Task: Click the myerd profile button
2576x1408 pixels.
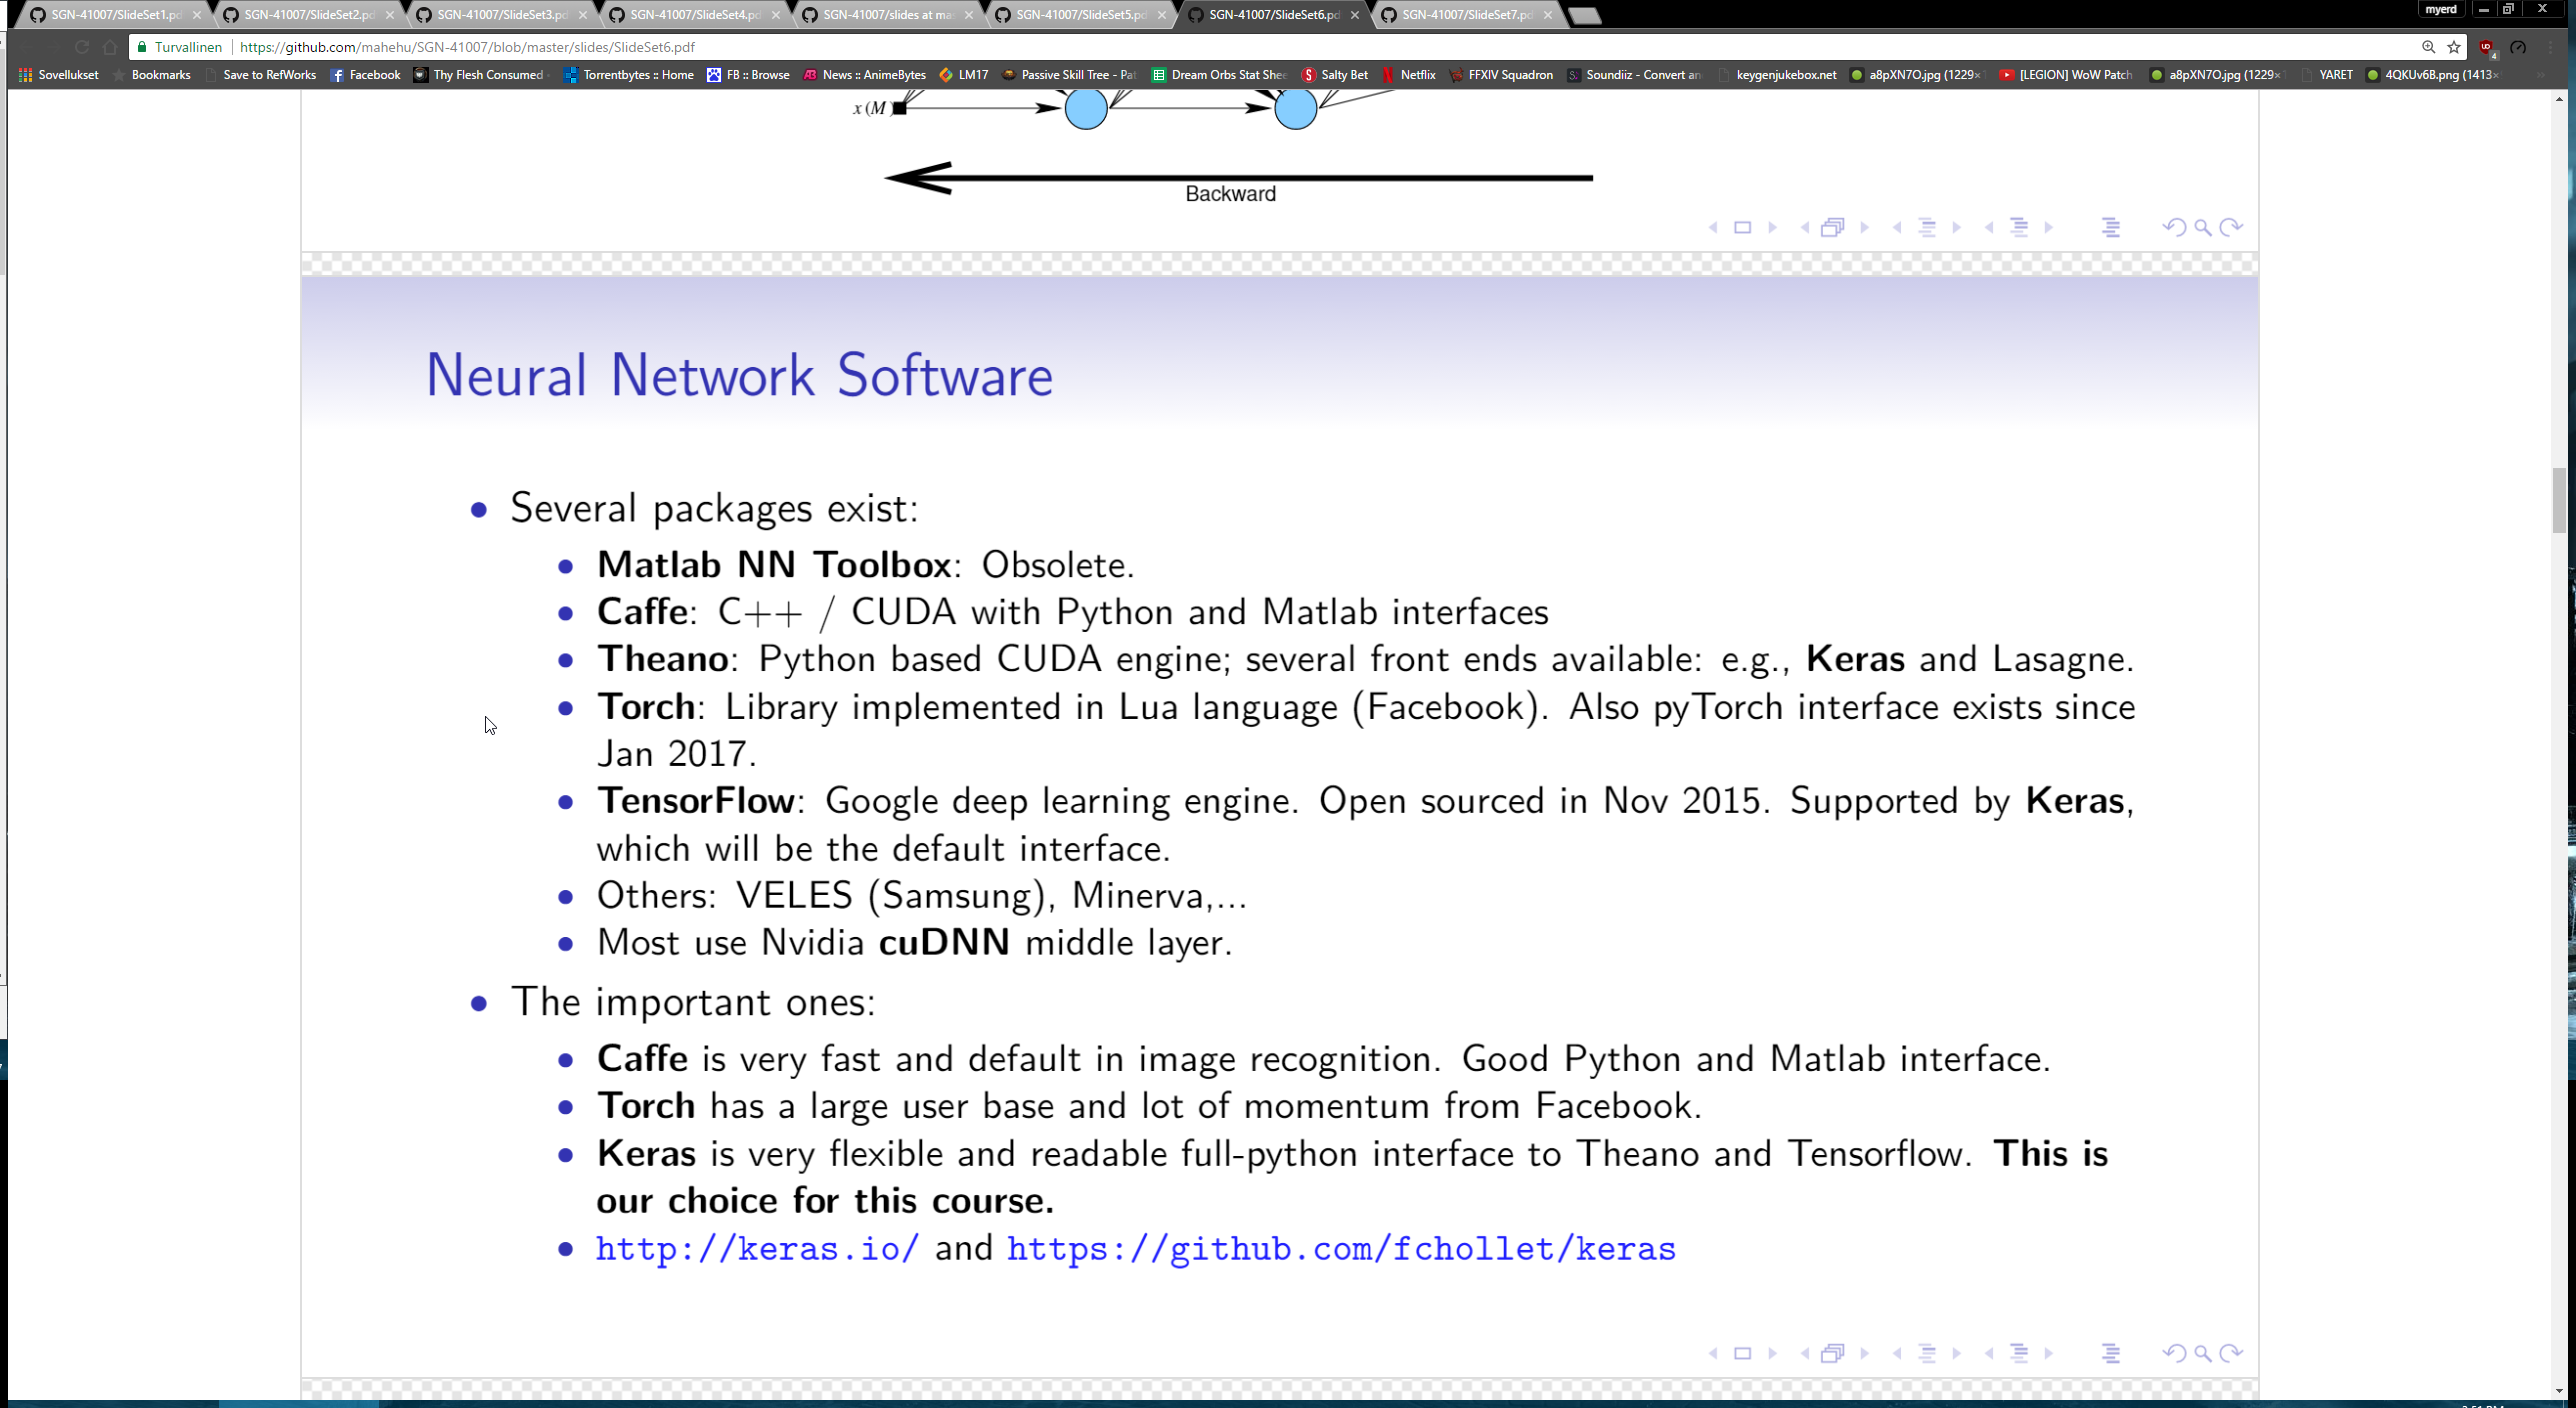Action: [x=2440, y=9]
